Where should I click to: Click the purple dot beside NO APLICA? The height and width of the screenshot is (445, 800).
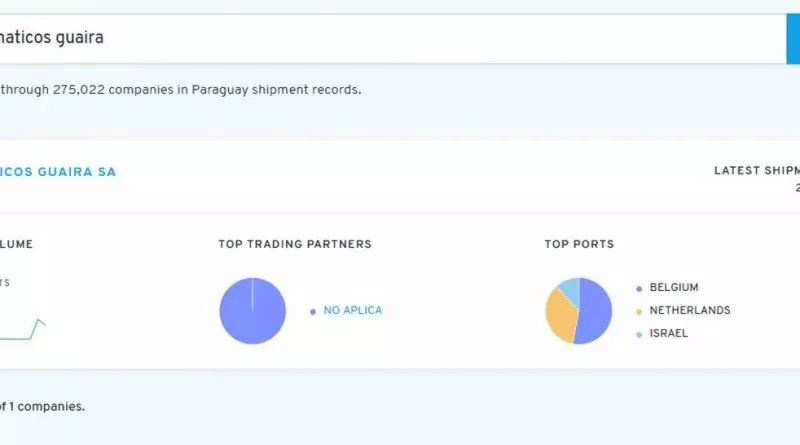tap(313, 311)
